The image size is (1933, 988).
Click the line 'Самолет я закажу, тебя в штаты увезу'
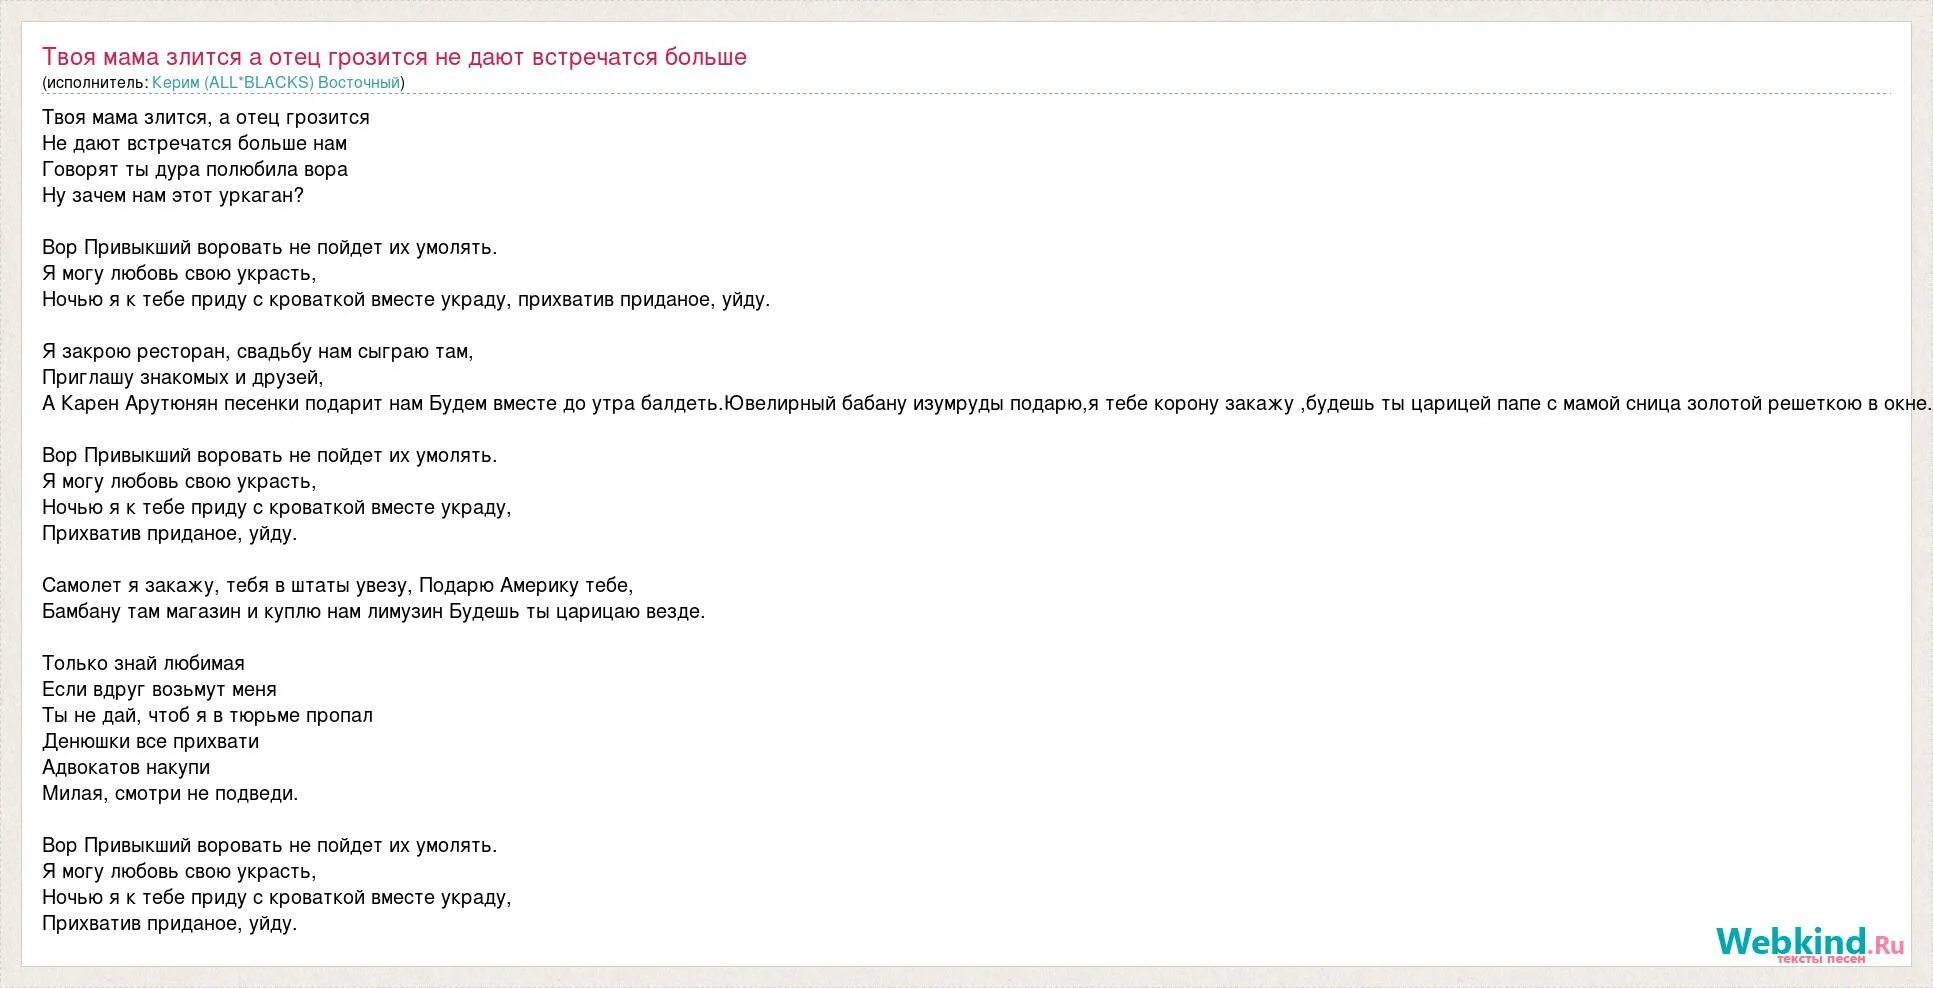click(x=338, y=586)
